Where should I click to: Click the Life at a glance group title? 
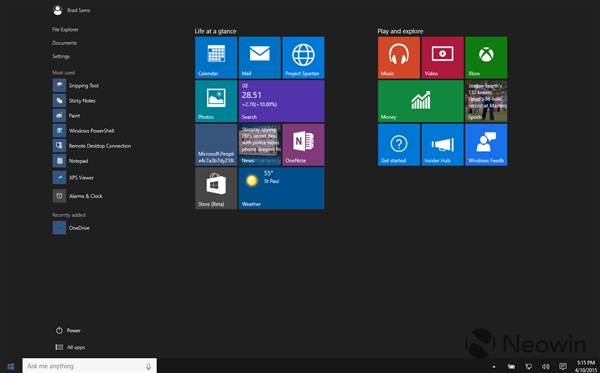[x=215, y=31]
